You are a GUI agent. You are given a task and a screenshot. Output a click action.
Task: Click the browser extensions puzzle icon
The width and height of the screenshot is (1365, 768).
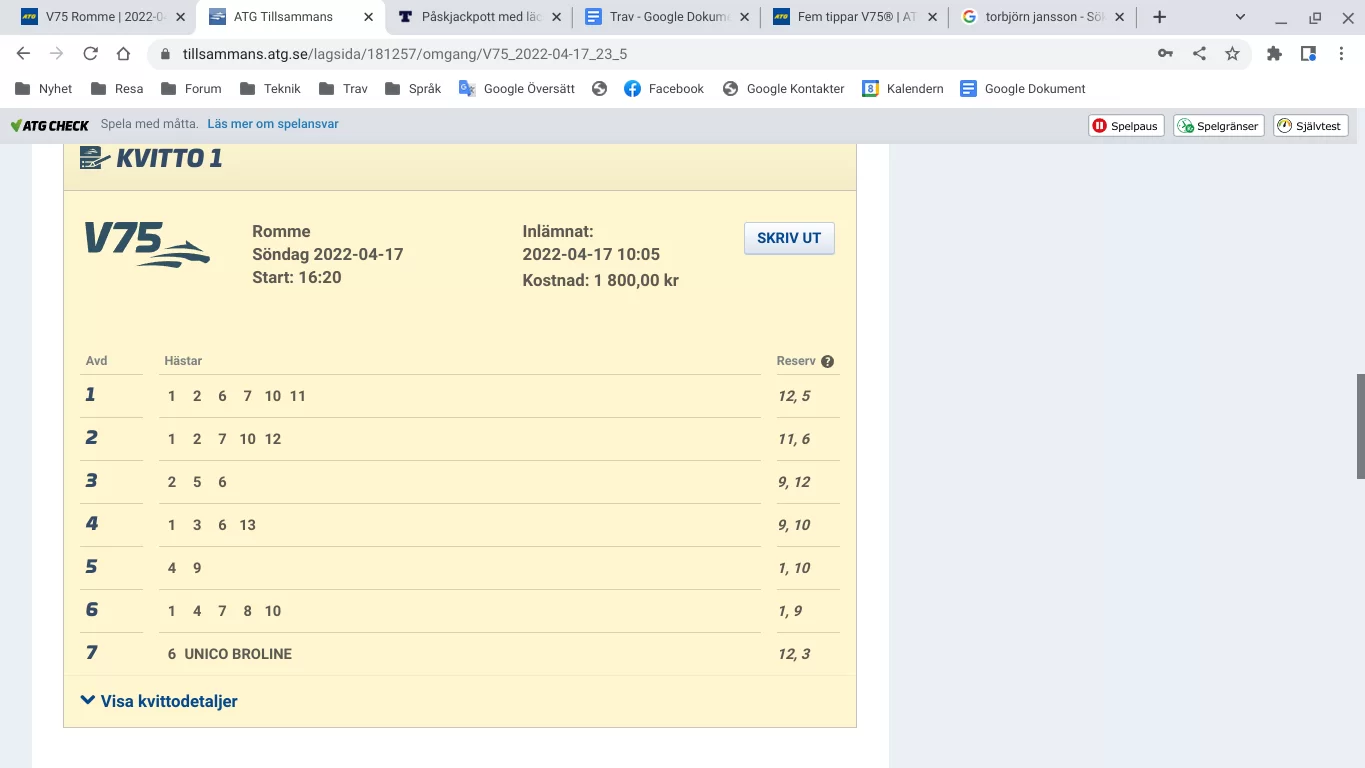1274,53
